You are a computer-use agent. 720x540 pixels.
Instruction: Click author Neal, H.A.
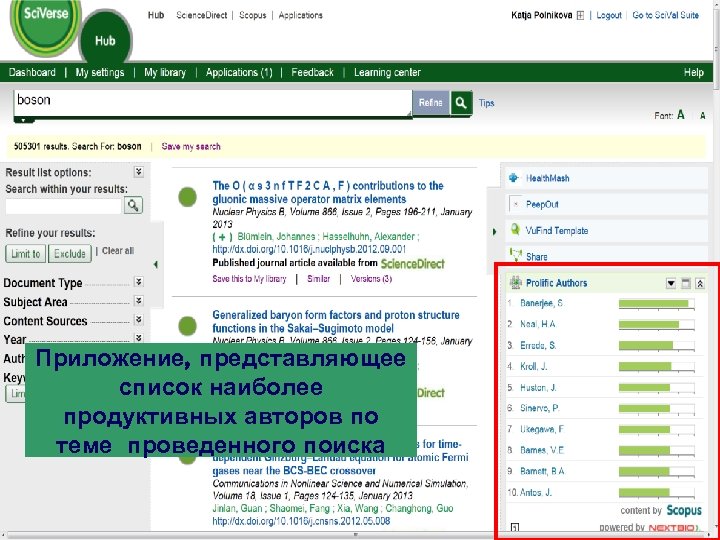(x=538, y=324)
